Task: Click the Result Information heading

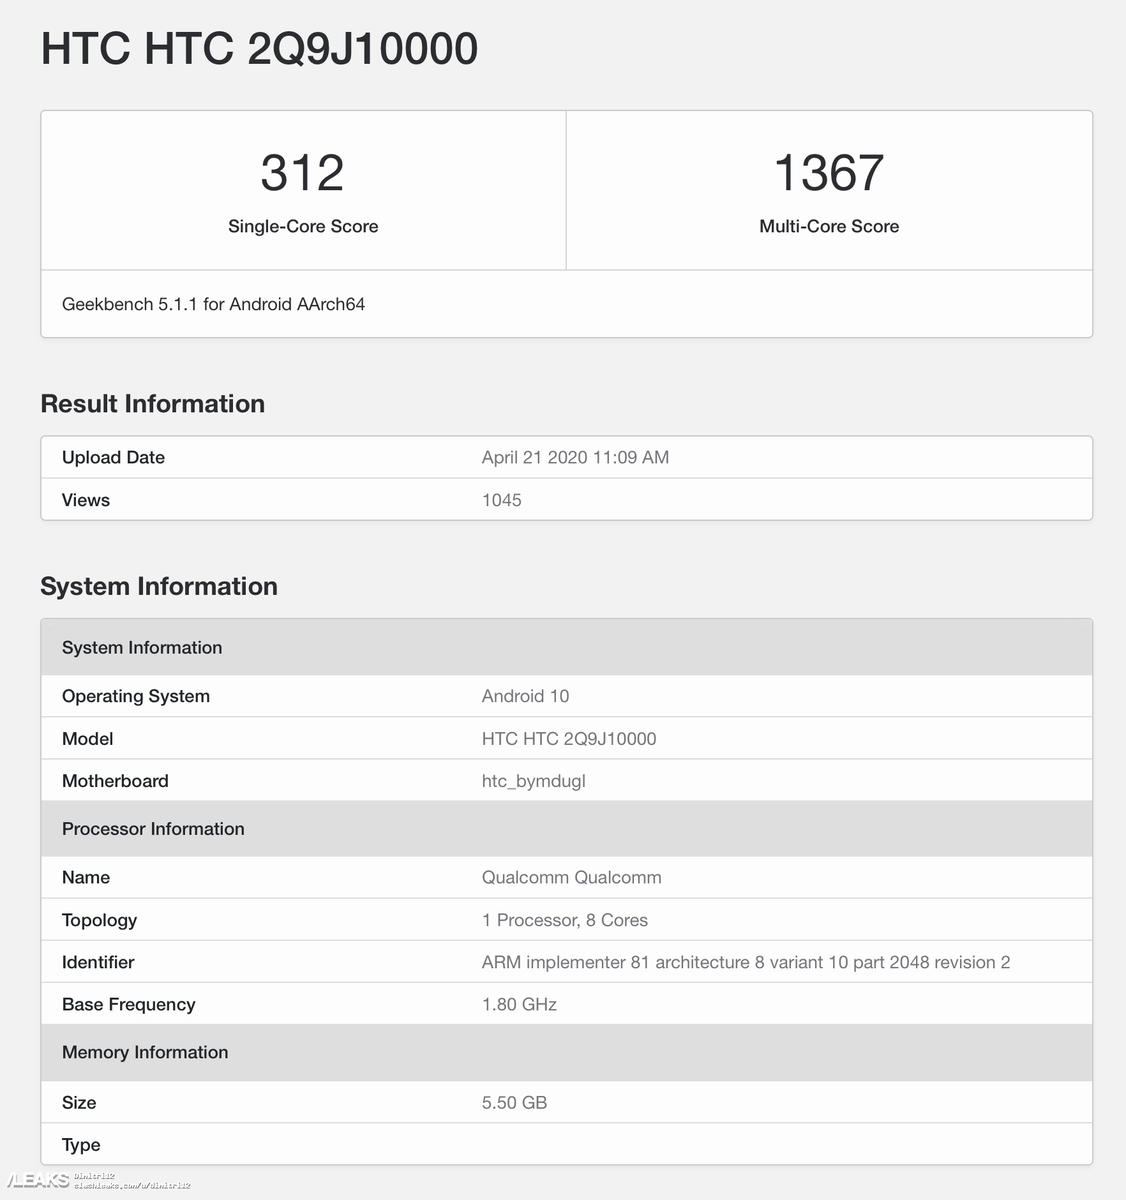Action: pyautogui.click(x=153, y=403)
